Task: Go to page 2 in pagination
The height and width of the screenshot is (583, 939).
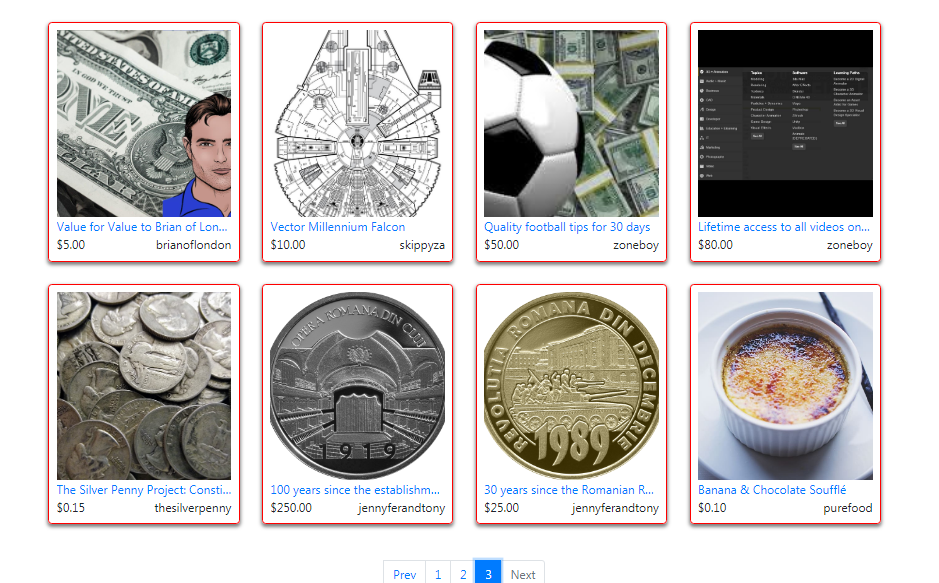Action: coord(463,574)
